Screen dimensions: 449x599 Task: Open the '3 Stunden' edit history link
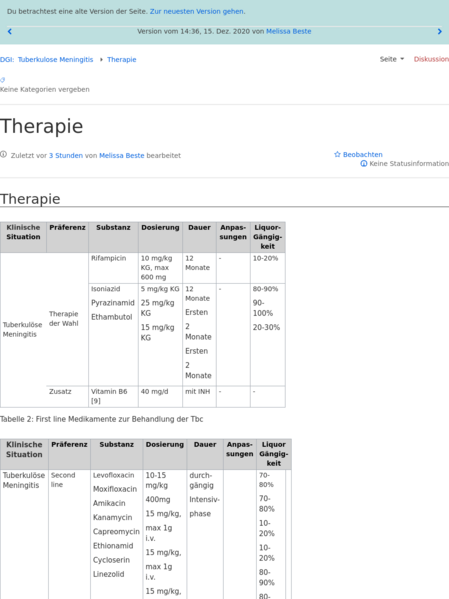pyautogui.click(x=66, y=155)
